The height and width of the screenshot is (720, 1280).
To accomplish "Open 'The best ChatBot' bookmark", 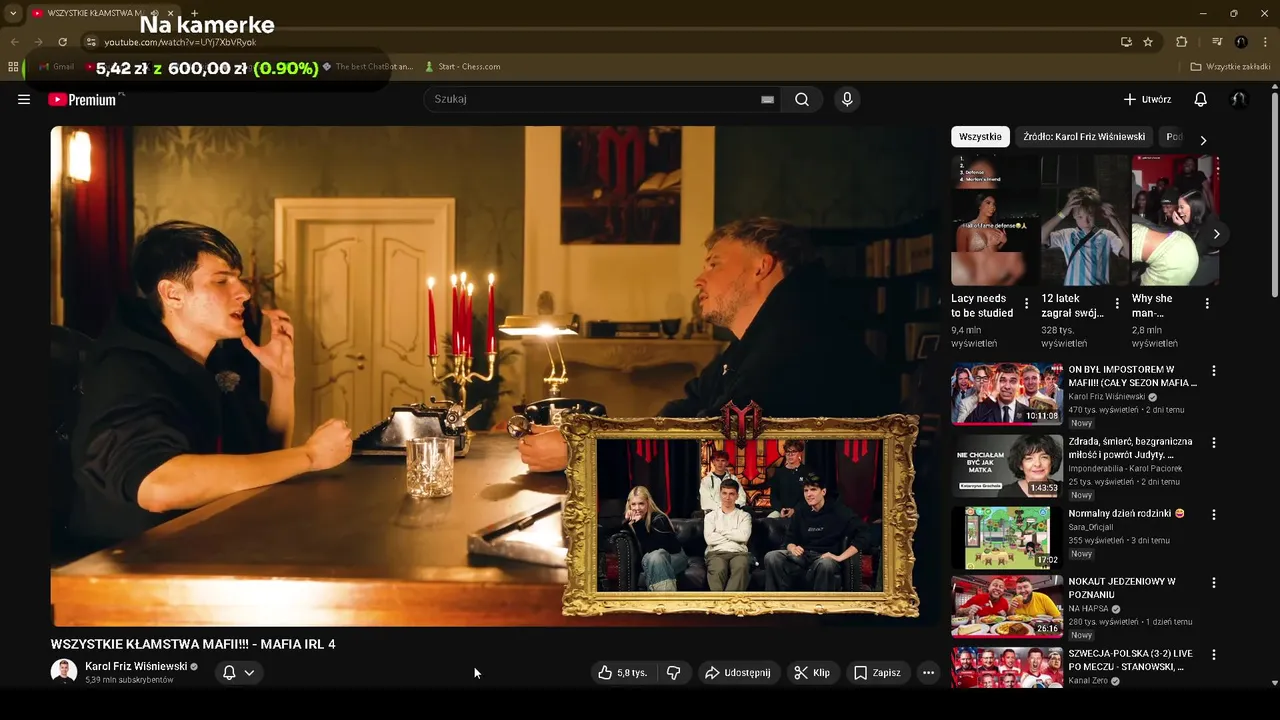I will click(x=367, y=67).
